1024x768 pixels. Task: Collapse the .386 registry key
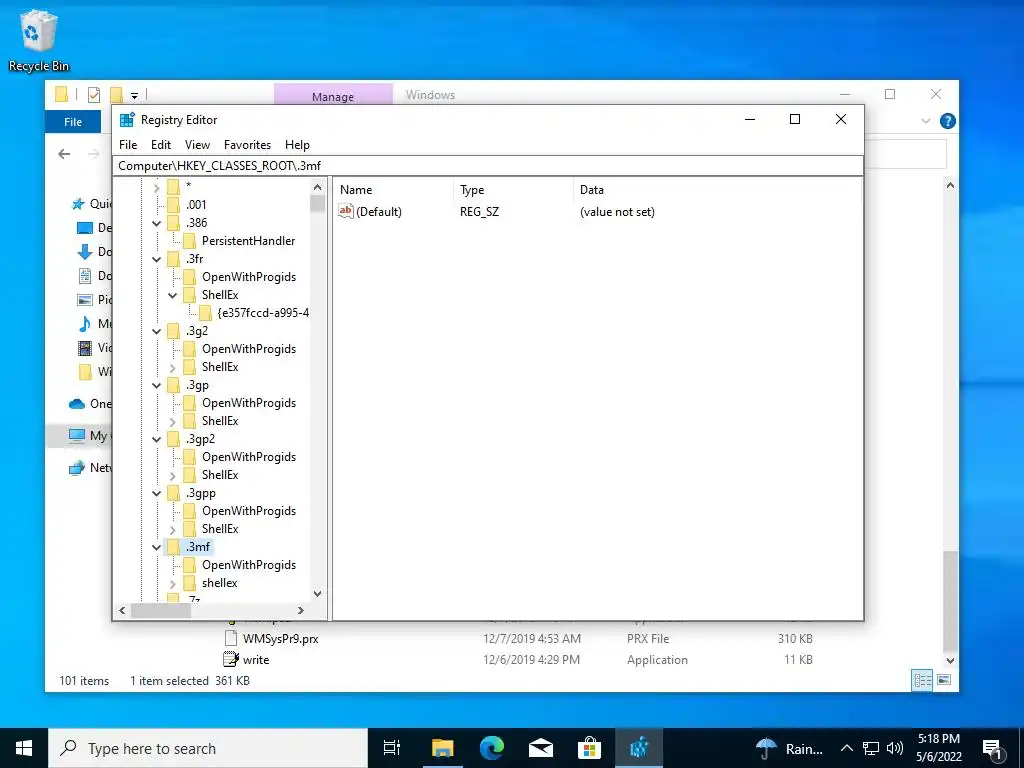coord(157,223)
